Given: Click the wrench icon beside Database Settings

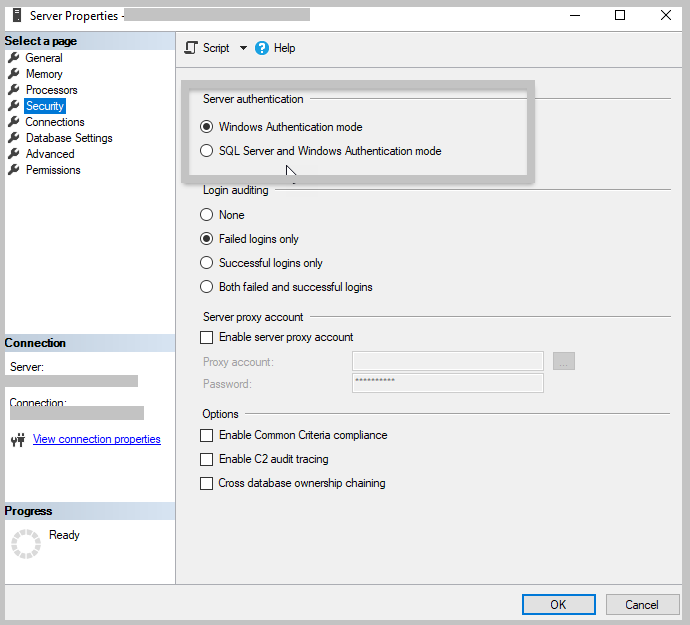Looking at the screenshot, I should tap(14, 138).
